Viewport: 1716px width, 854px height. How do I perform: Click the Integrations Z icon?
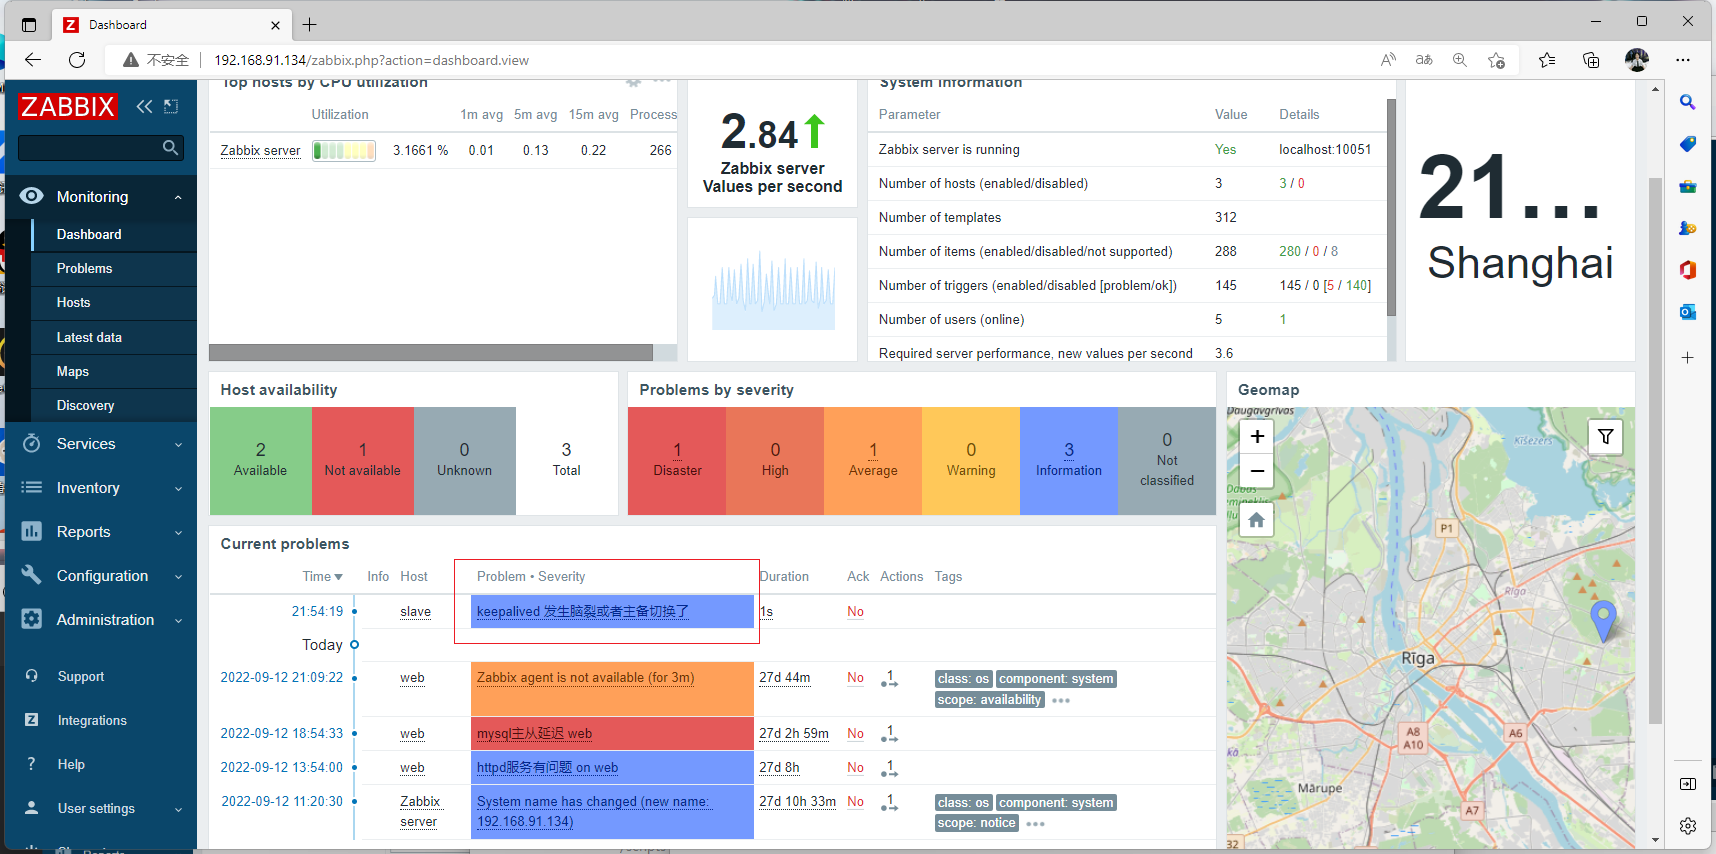(32, 720)
